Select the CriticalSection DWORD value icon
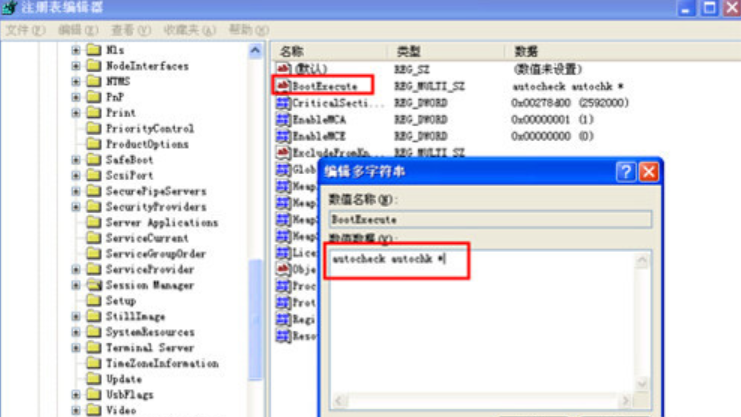The height and width of the screenshot is (417, 741). pyautogui.click(x=284, y=103)
